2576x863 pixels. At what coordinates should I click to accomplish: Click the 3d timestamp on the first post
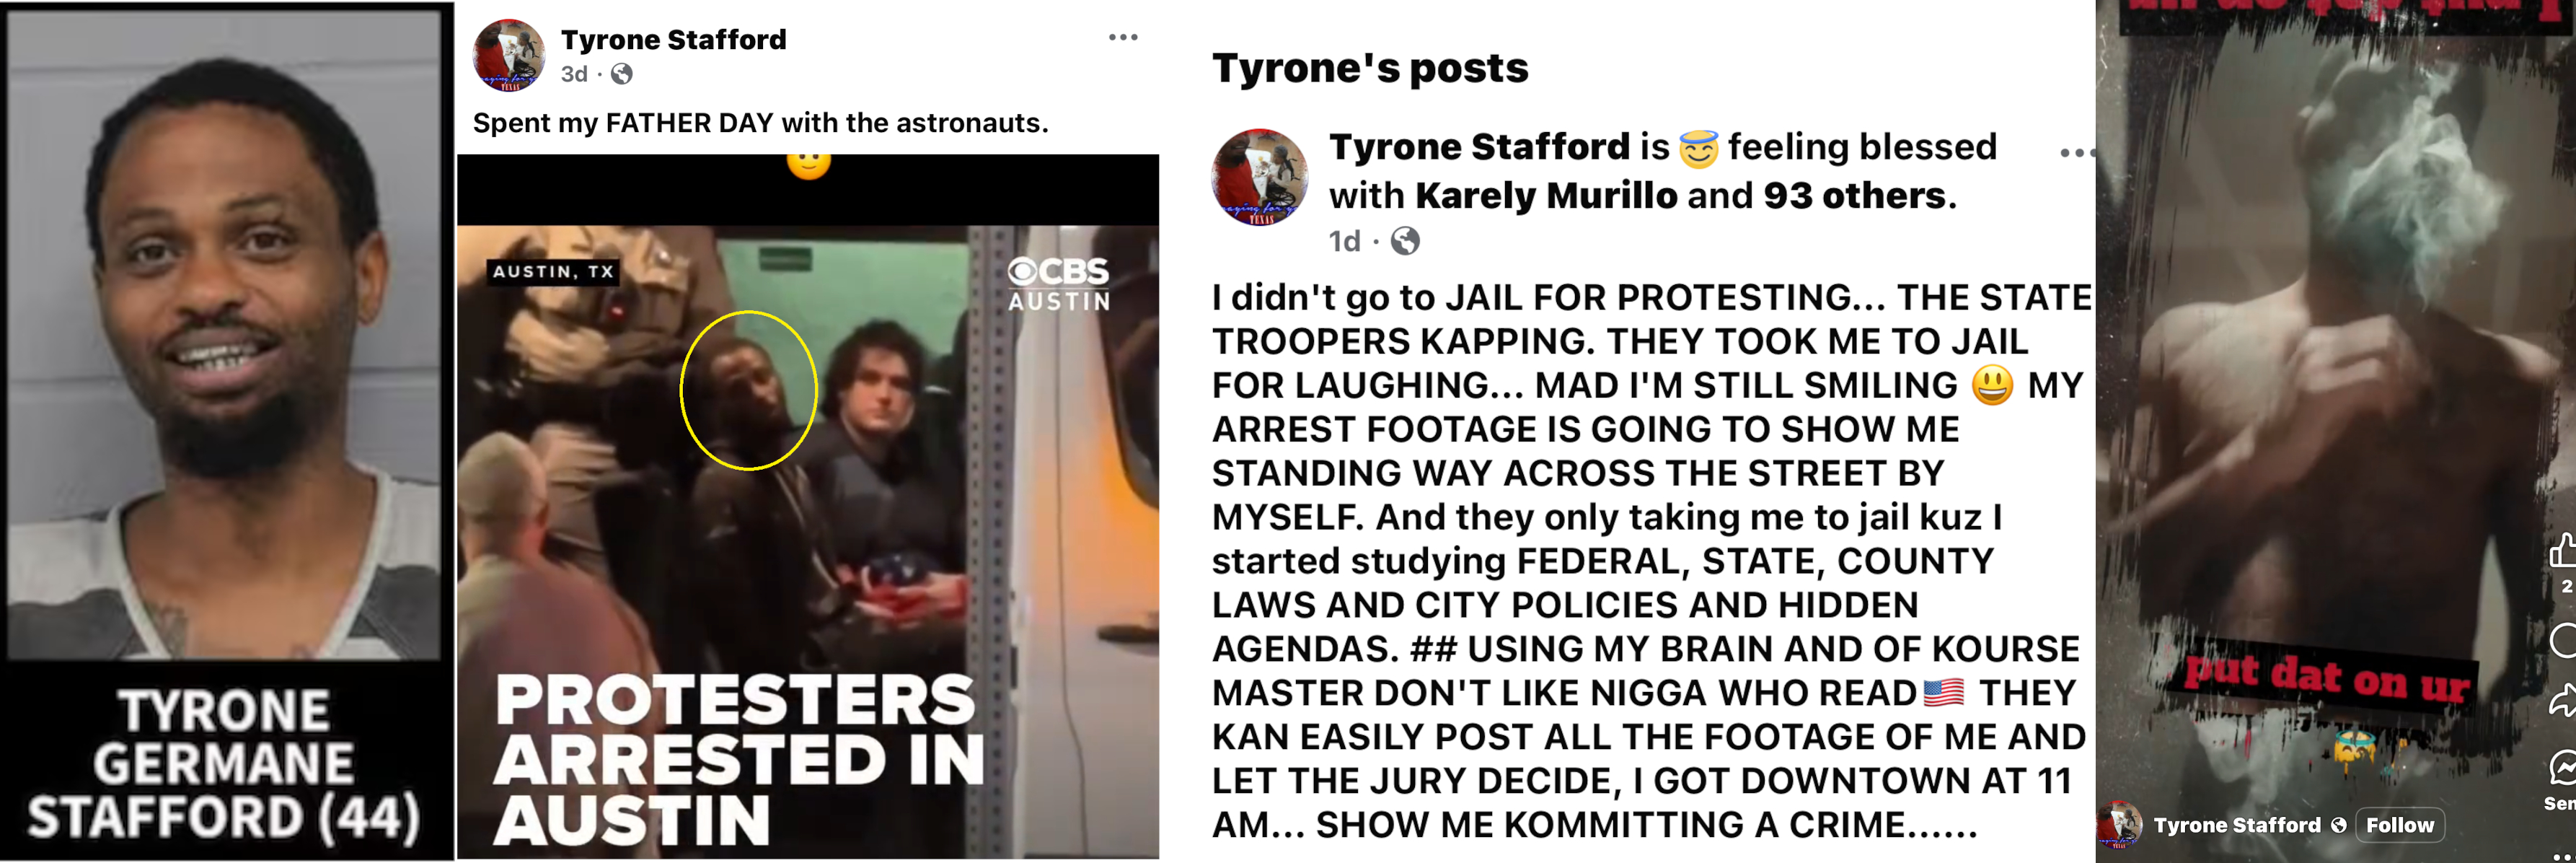click(x=574, y=74)
